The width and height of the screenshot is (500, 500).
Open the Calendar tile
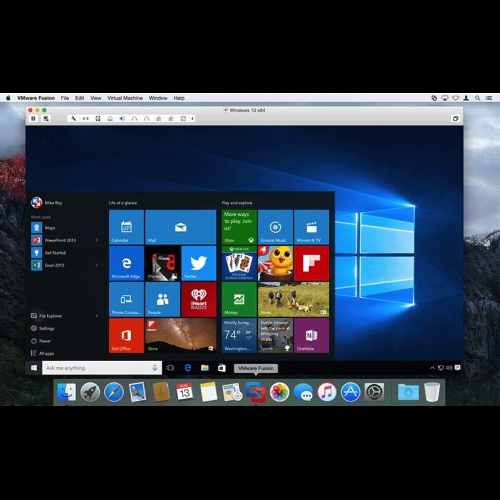[126, 227]
